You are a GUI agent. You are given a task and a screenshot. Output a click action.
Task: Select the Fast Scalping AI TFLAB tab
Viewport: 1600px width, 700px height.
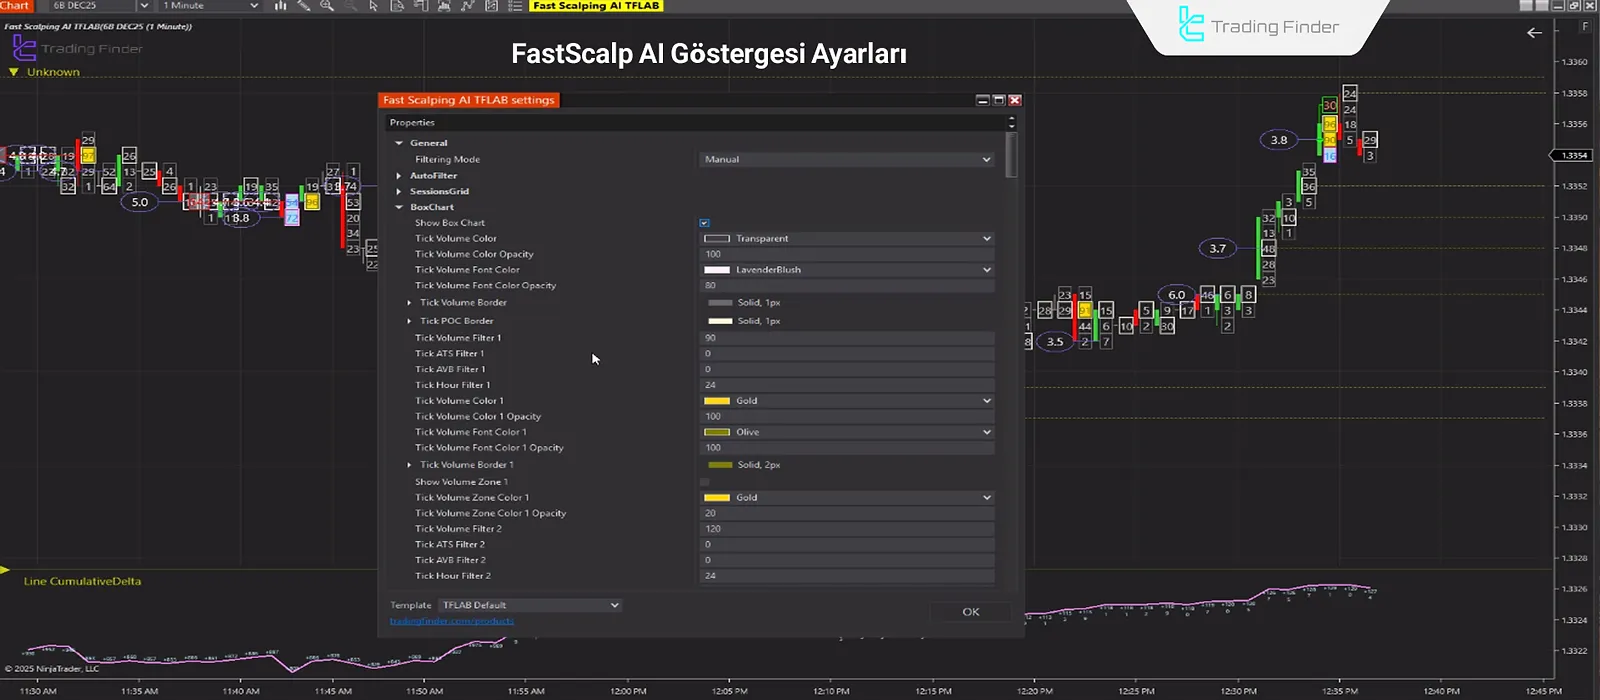pyautogui.click(x=596, y=6)
